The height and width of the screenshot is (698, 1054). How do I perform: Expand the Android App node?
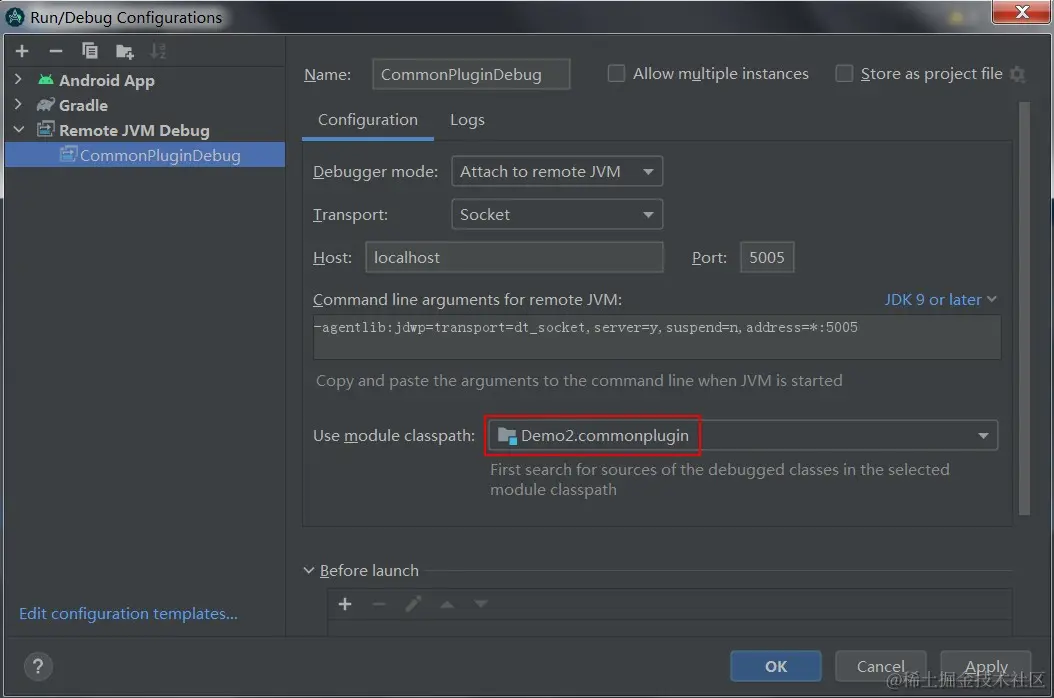[x=18, y=79]
